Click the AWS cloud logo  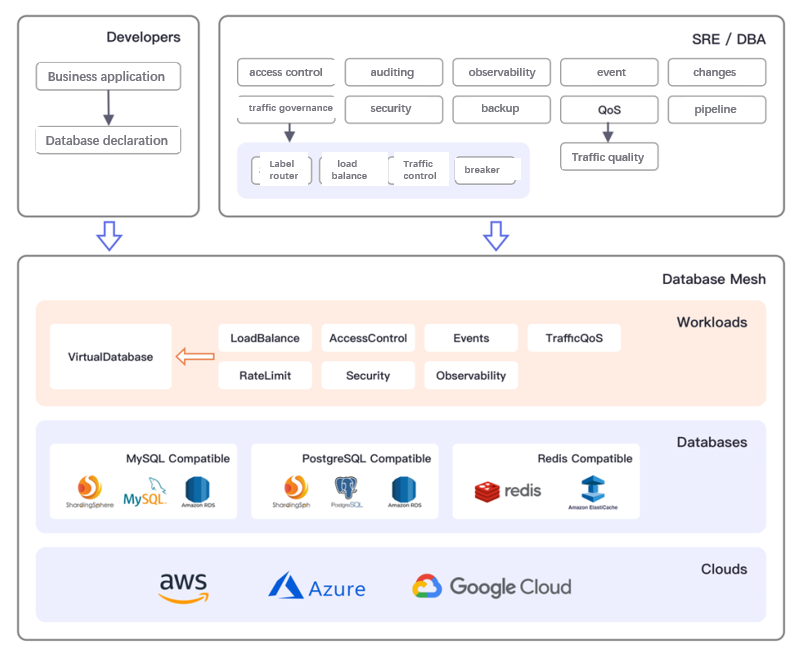[183, 588]
